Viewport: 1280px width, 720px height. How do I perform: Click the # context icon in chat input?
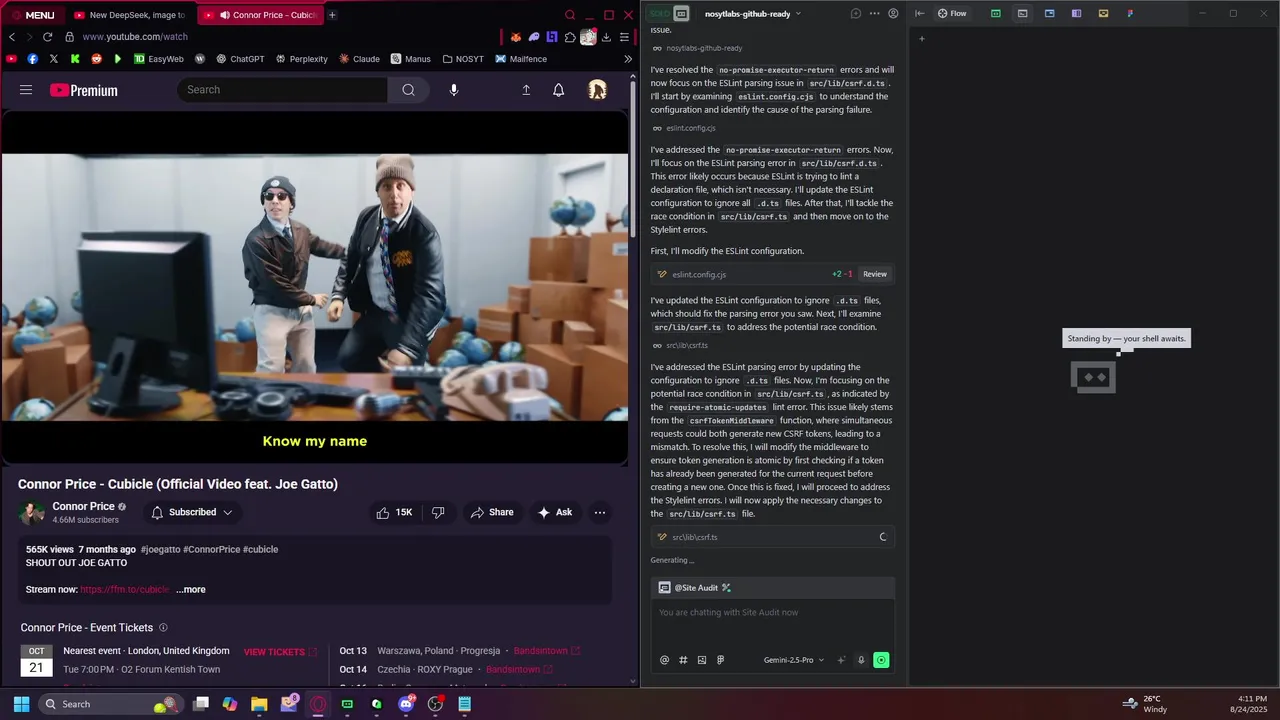click(x=683, y=660)
